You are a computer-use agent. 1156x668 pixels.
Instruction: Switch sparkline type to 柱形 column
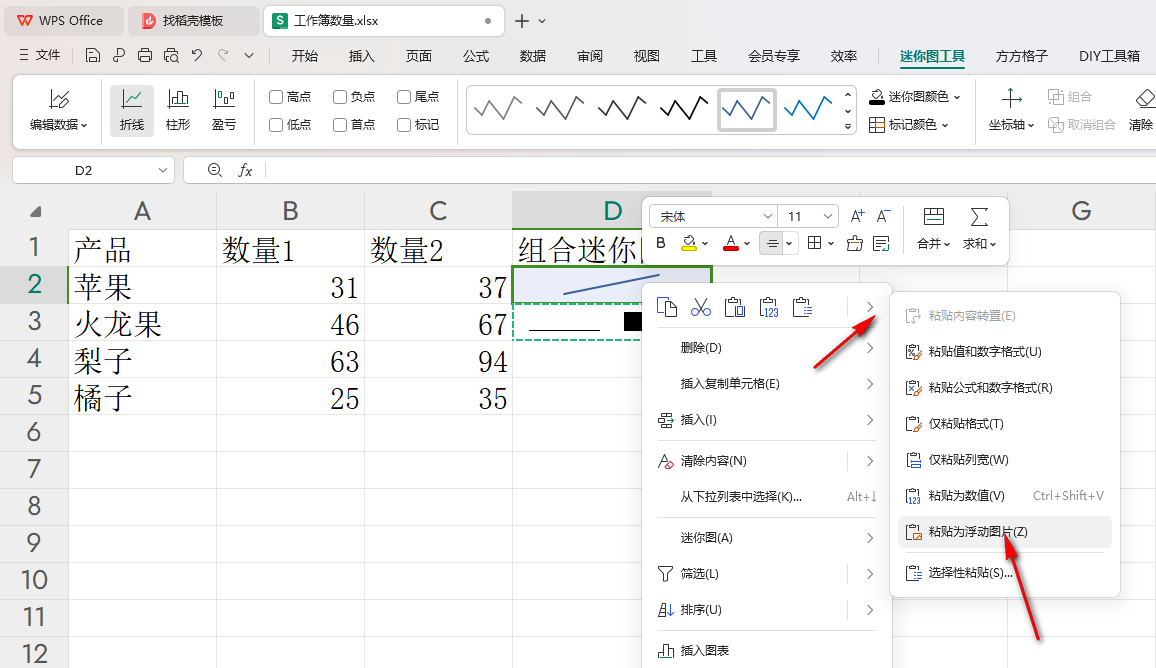pyautogui.click(x=178, y=110)
